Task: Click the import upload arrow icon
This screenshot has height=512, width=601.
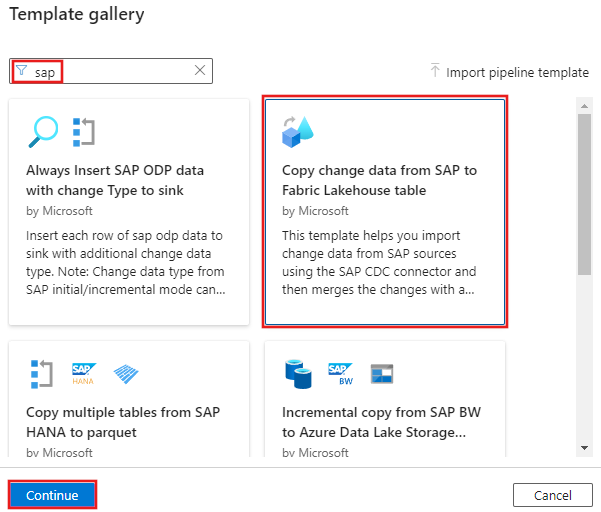Action: pyautogui.click(x=435, y=70)
